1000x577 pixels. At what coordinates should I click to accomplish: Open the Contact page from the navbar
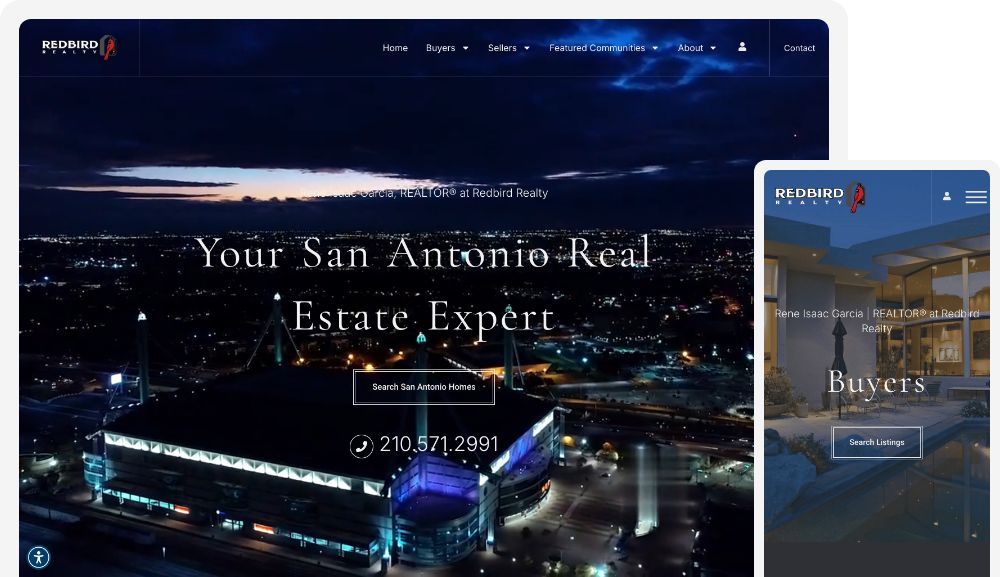tap(799, 47)
